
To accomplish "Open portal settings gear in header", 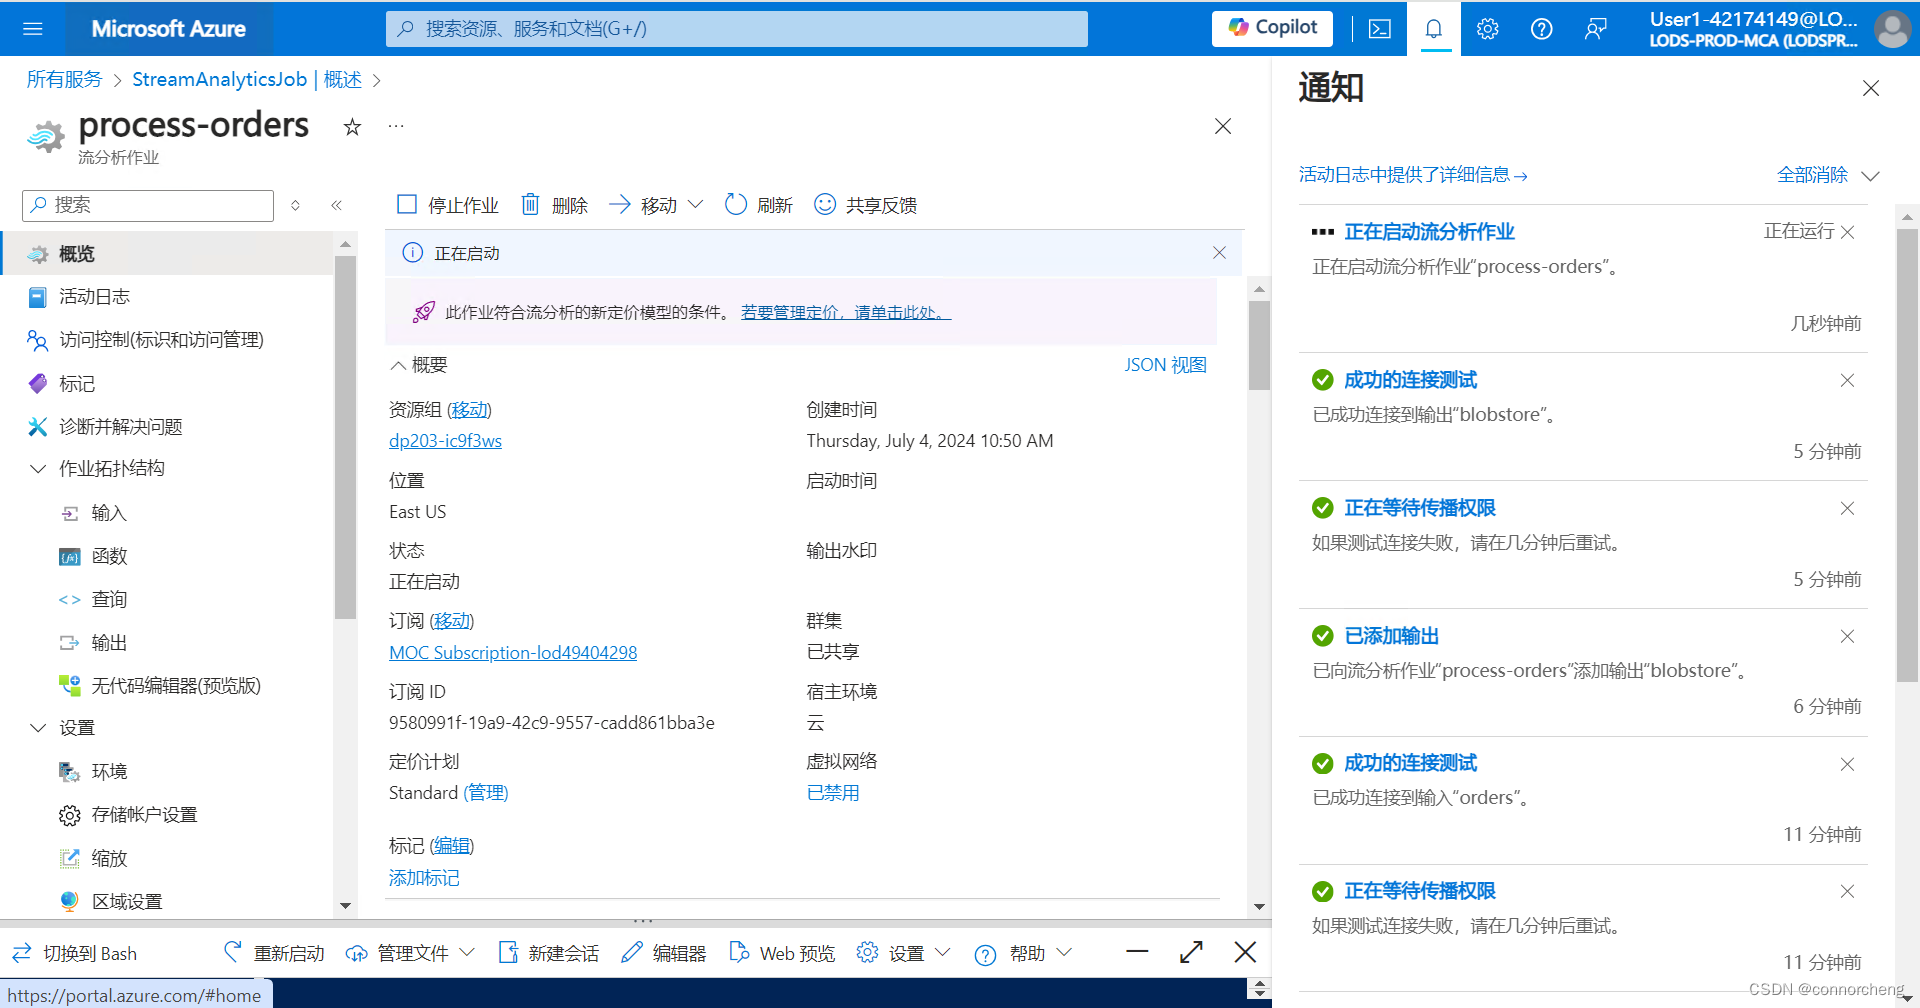I will click(1488, 28).
